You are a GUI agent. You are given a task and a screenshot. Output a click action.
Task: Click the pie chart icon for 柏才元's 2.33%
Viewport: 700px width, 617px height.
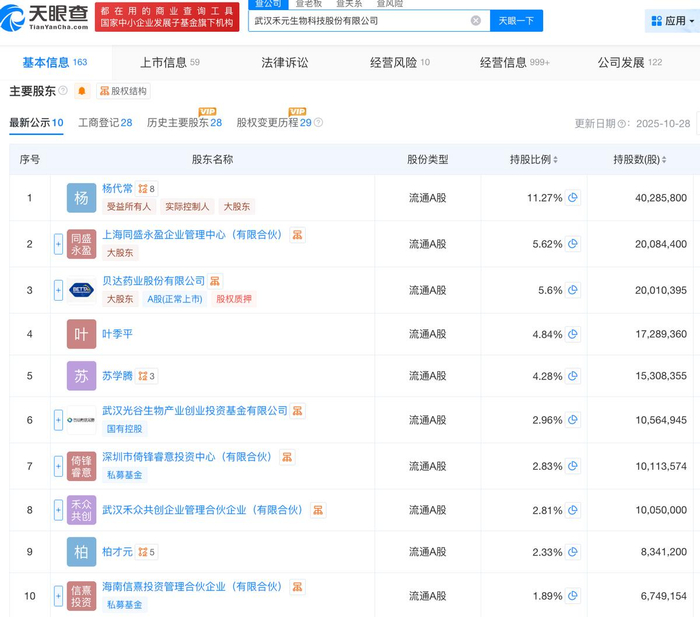click(573, 551)
